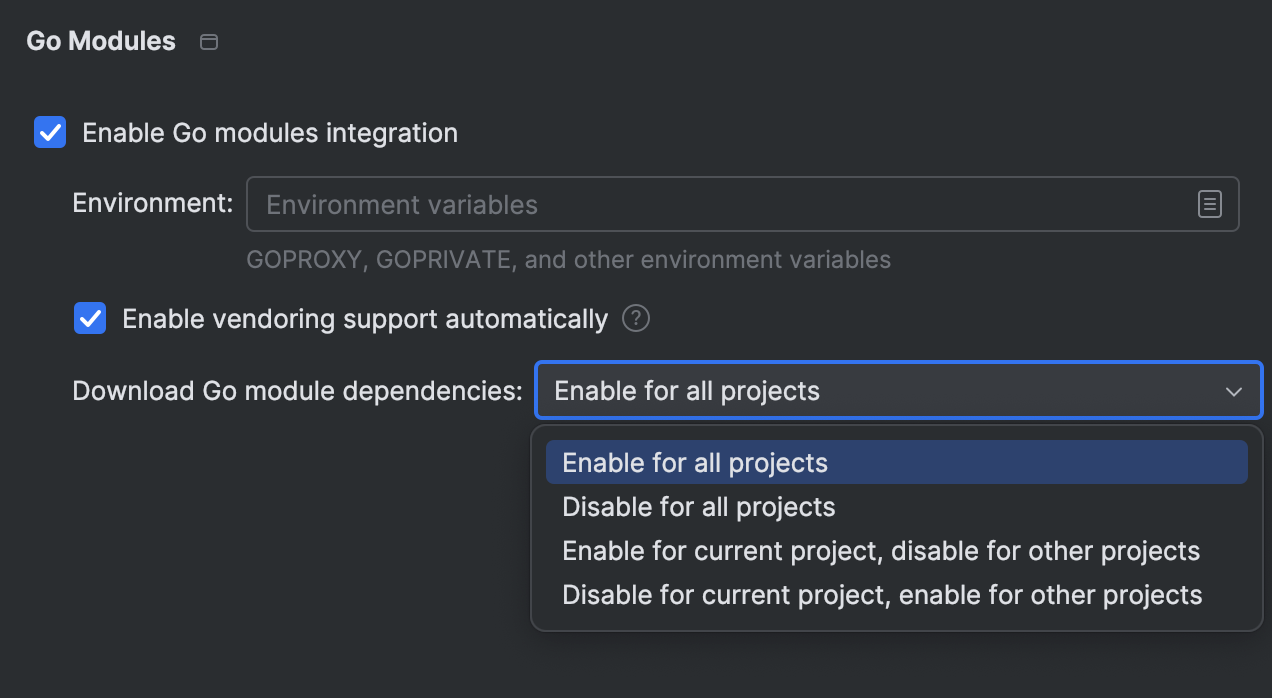The image size is (1272, 698).
Task: Click the list icon inside Environment field
Action: coord(1209,204)
